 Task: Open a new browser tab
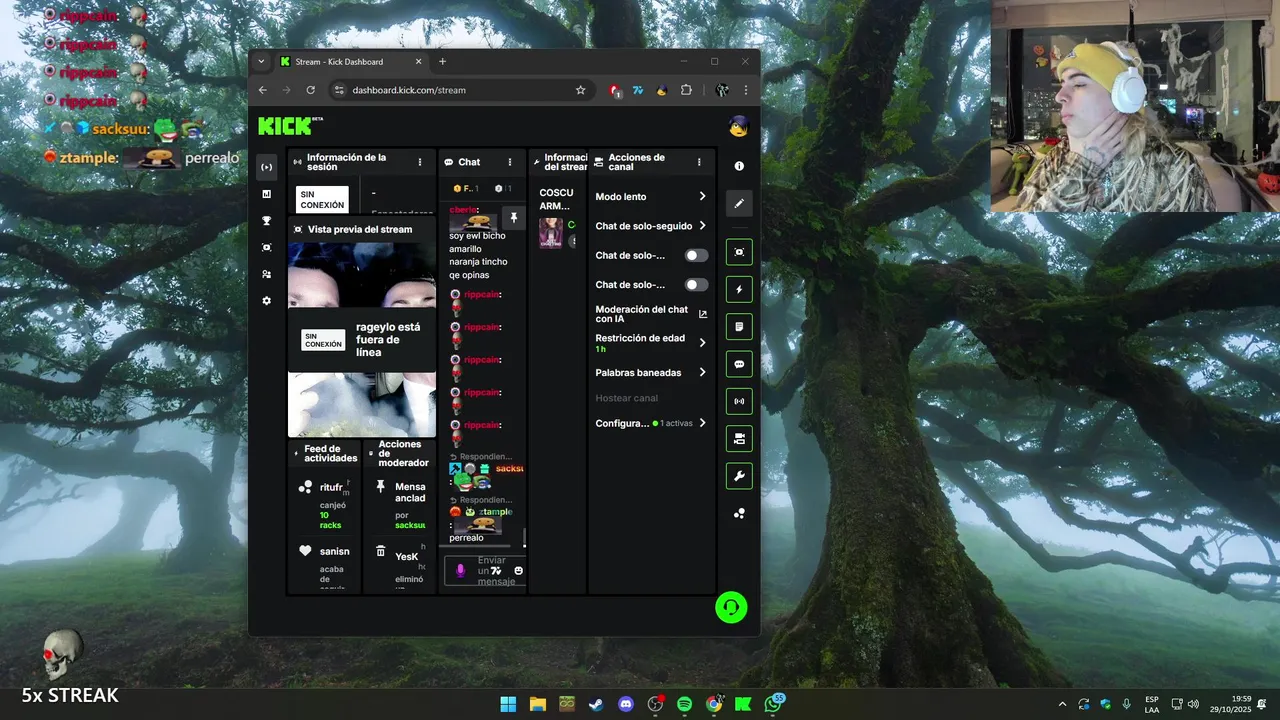(x=442, y=61)
